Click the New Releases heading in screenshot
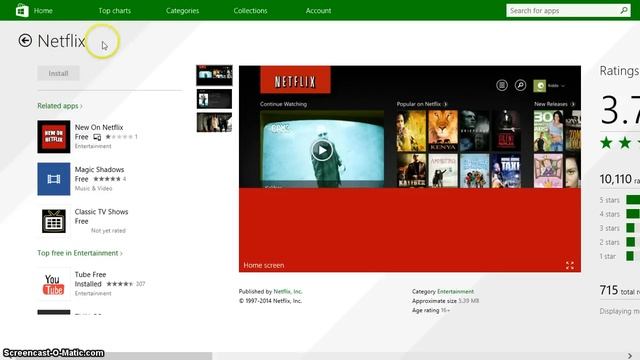The height and width of the screenshot is (360, 640). (x=551, y=104)
